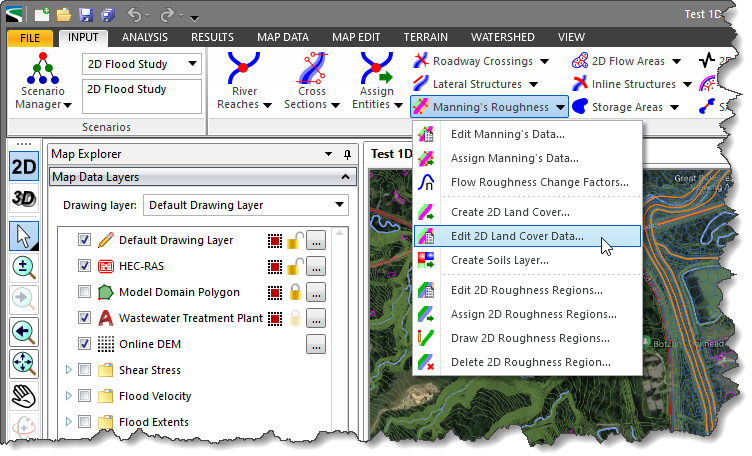Select the zoom in/out magnifier tool
The width and height of the screenshot is (752, 456).
24,268
